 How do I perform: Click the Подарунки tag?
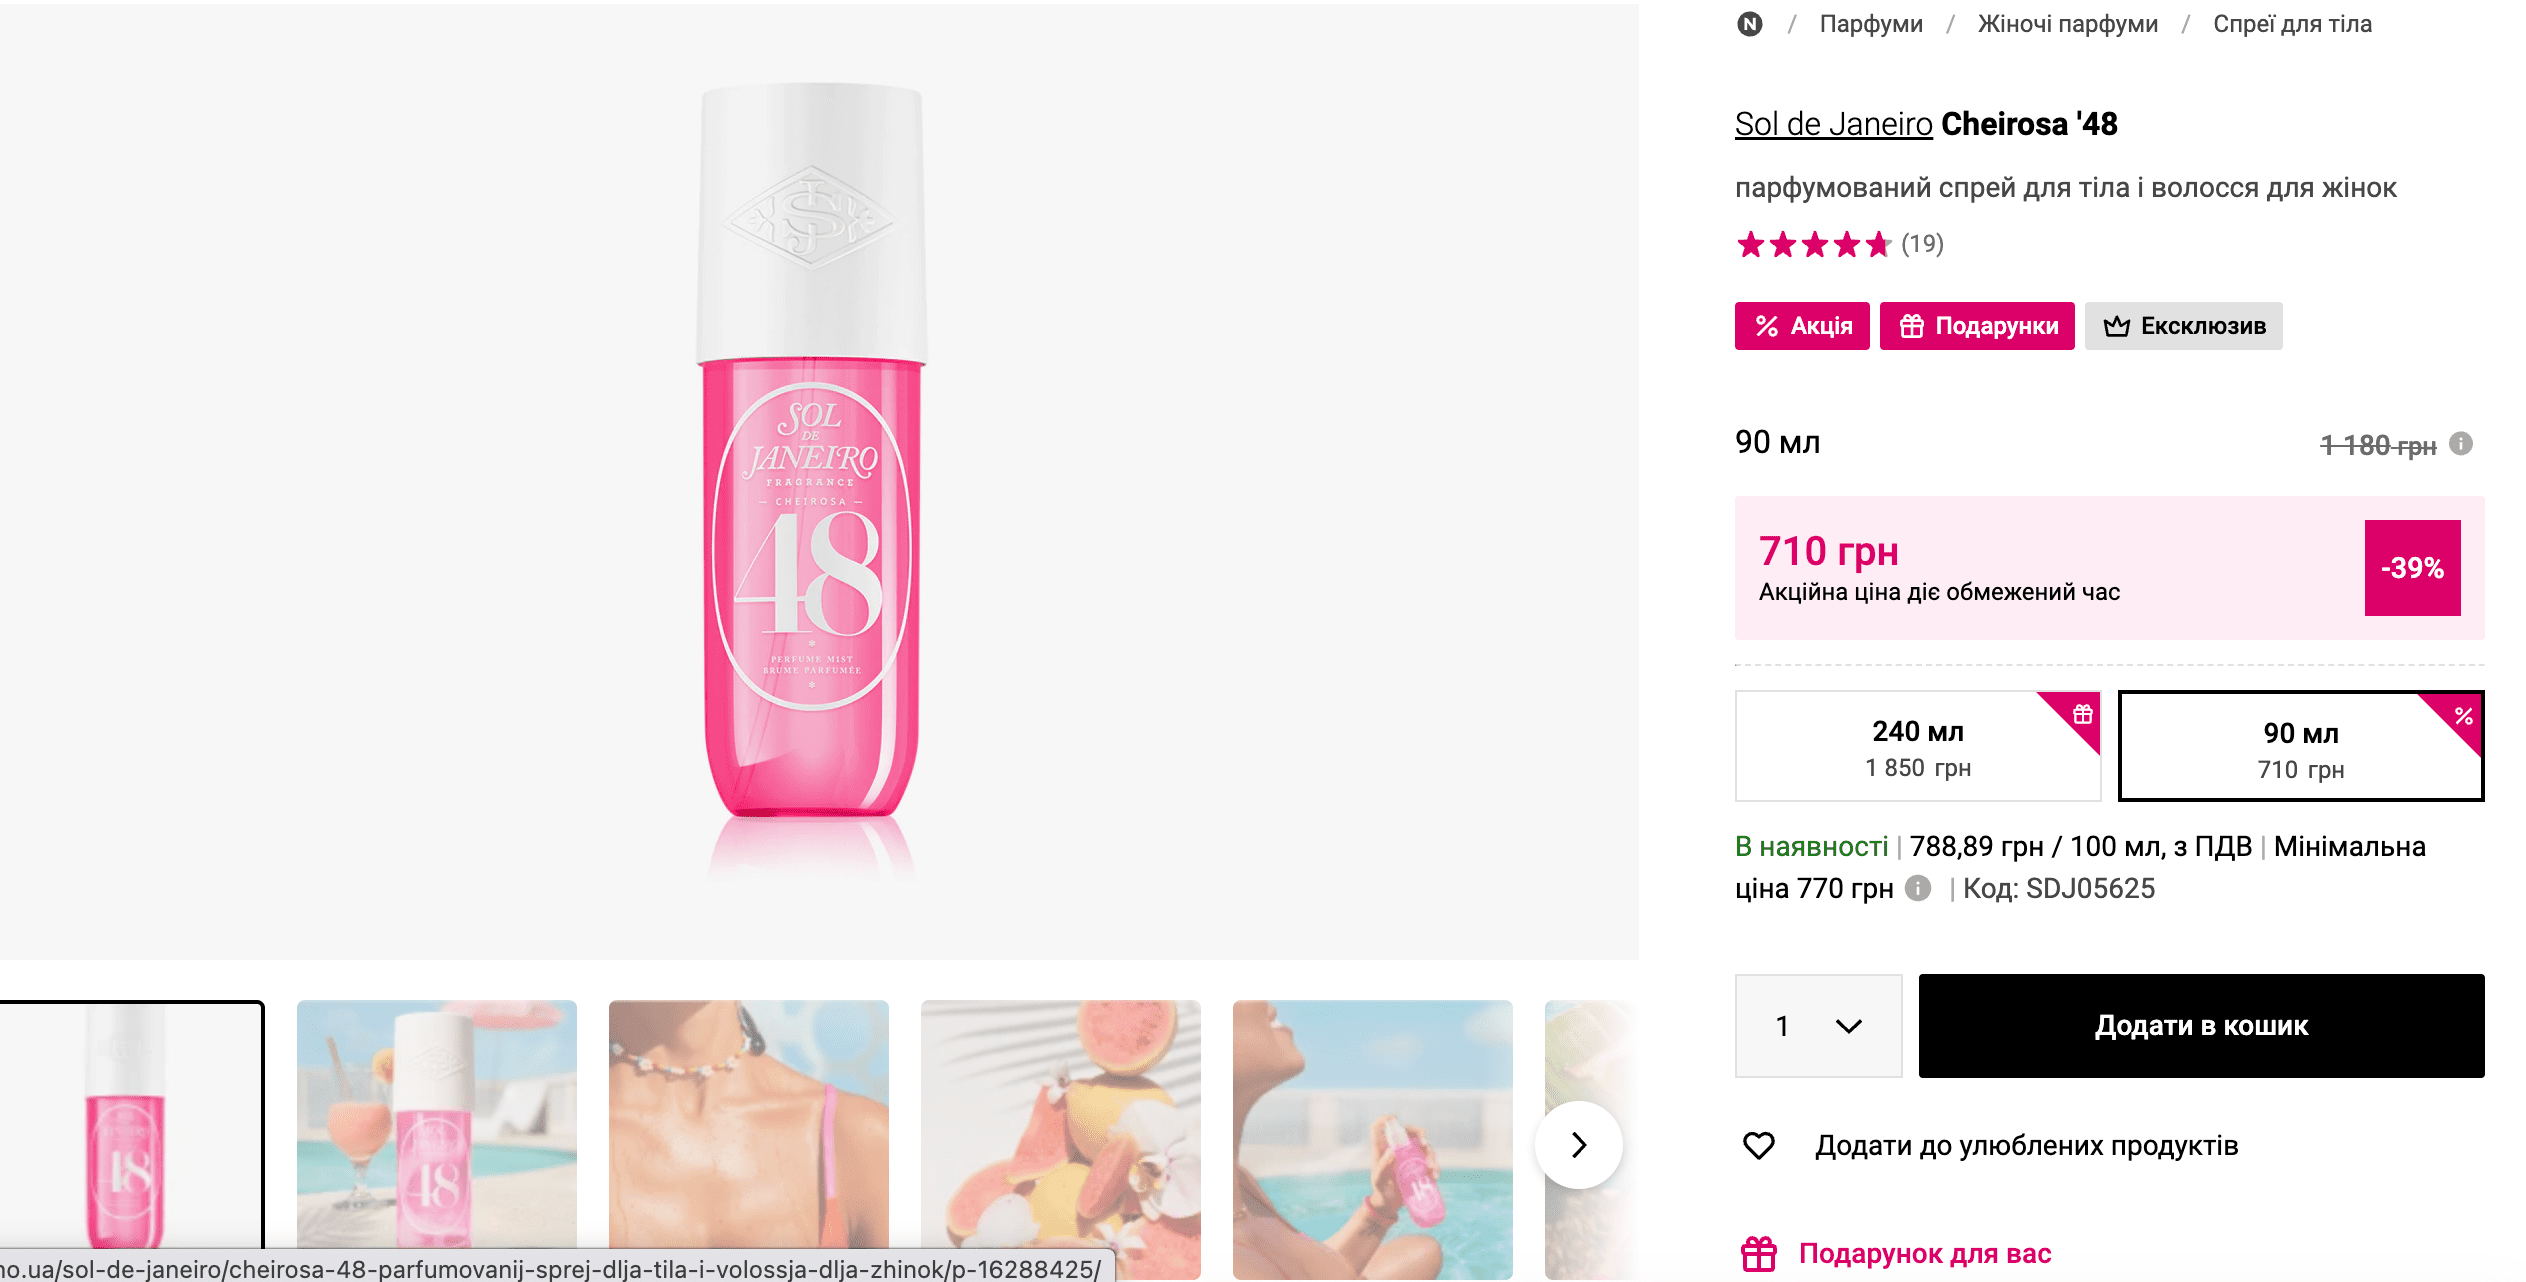point(1977,326)
